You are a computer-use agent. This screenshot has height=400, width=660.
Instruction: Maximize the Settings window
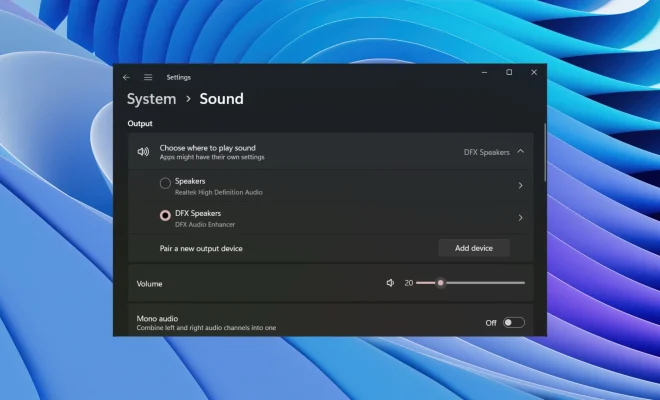click(509, 72)
